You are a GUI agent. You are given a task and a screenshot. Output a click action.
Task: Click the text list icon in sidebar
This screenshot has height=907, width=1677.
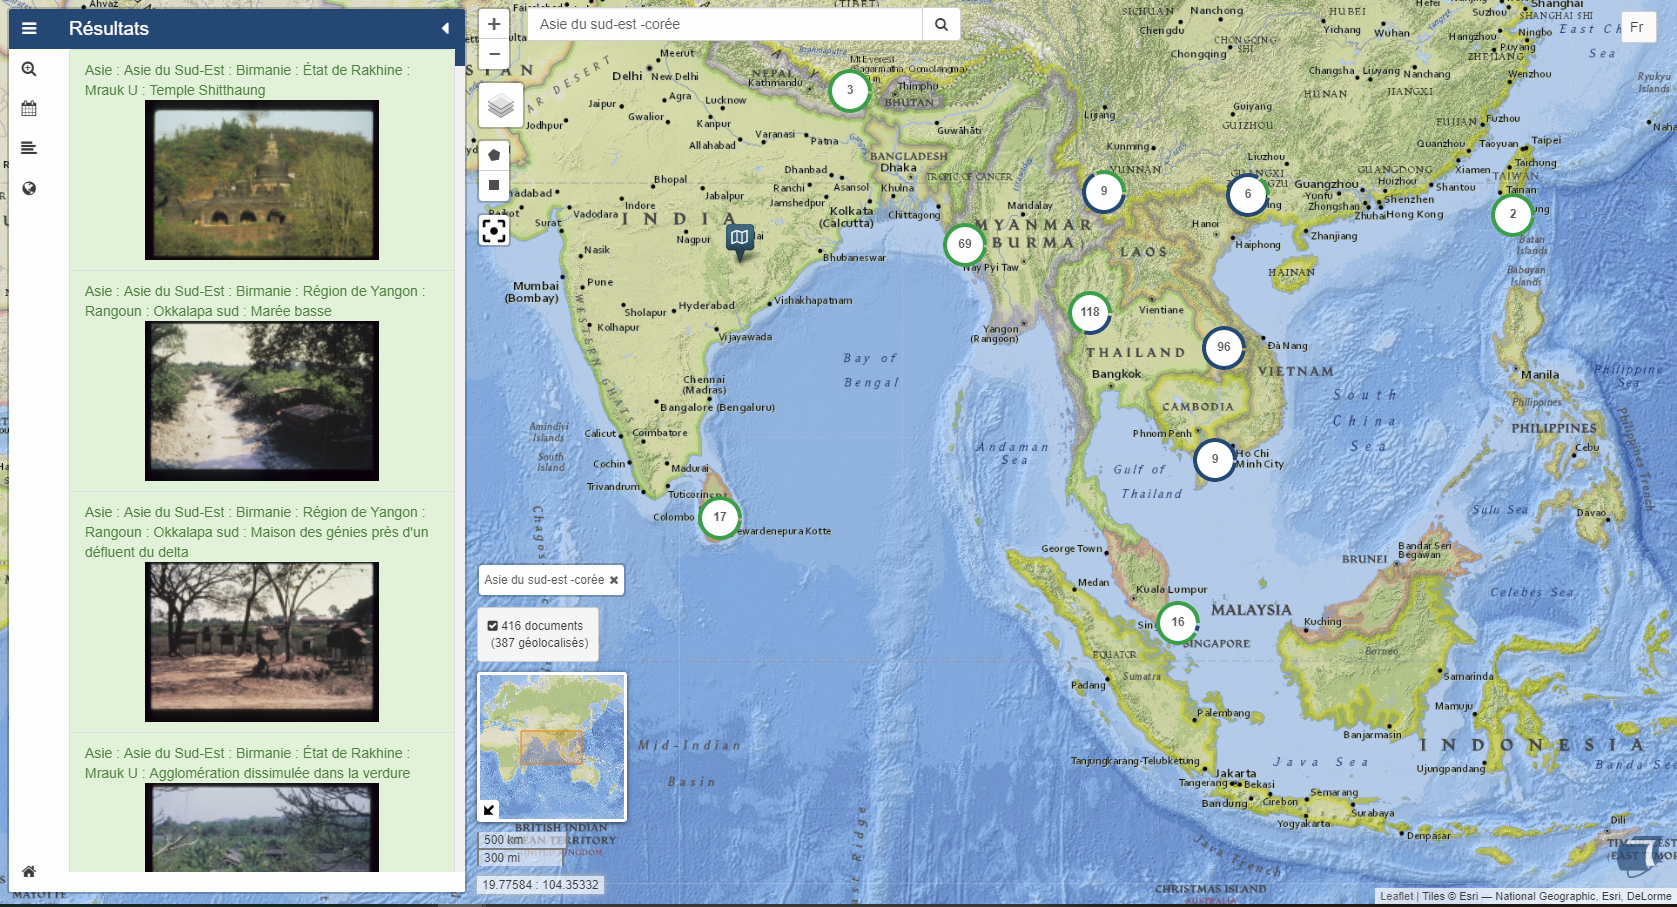click(29, 148)
